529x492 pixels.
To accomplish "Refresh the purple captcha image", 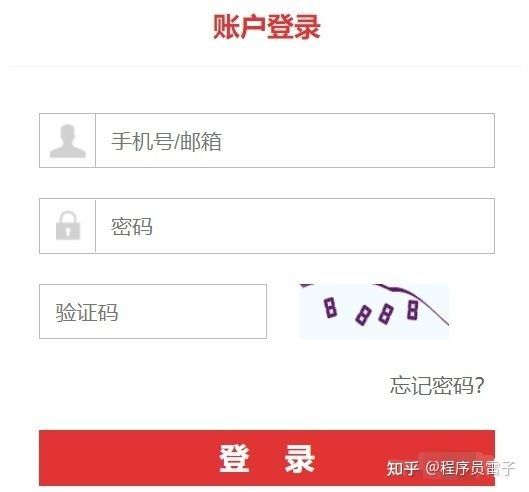I will pos(374,311).
